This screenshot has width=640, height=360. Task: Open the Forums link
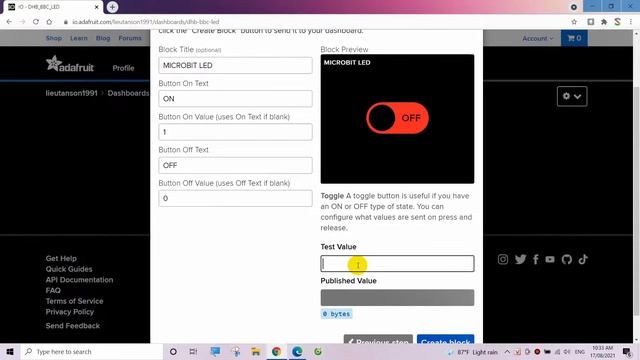tap(130, 38)
